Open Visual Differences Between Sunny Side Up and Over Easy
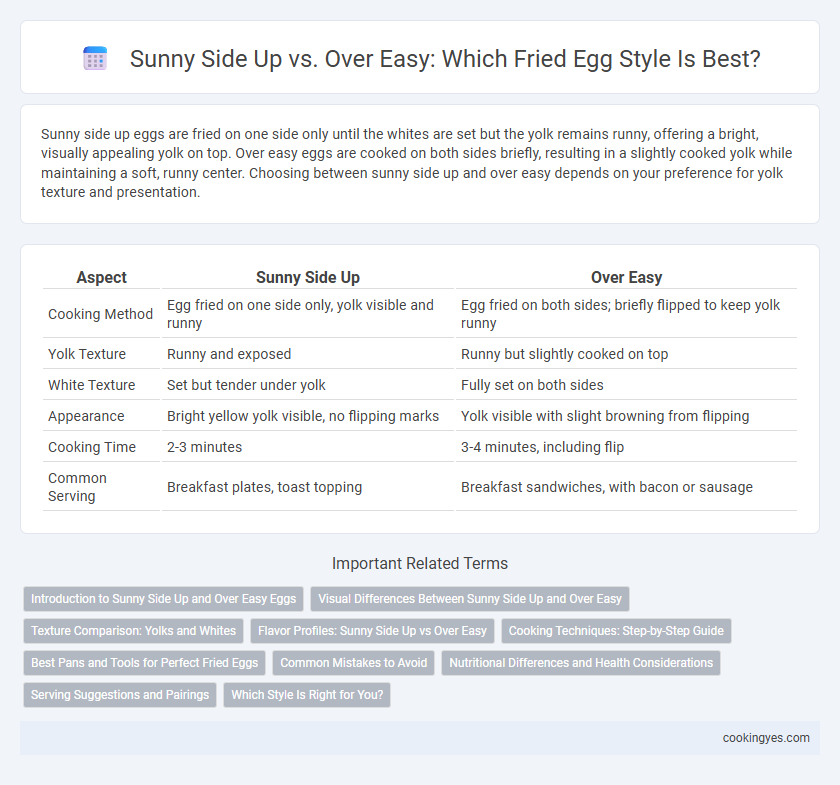Viewport: 840px width, 785px height. pyautogui.click(x=470, y=599)
